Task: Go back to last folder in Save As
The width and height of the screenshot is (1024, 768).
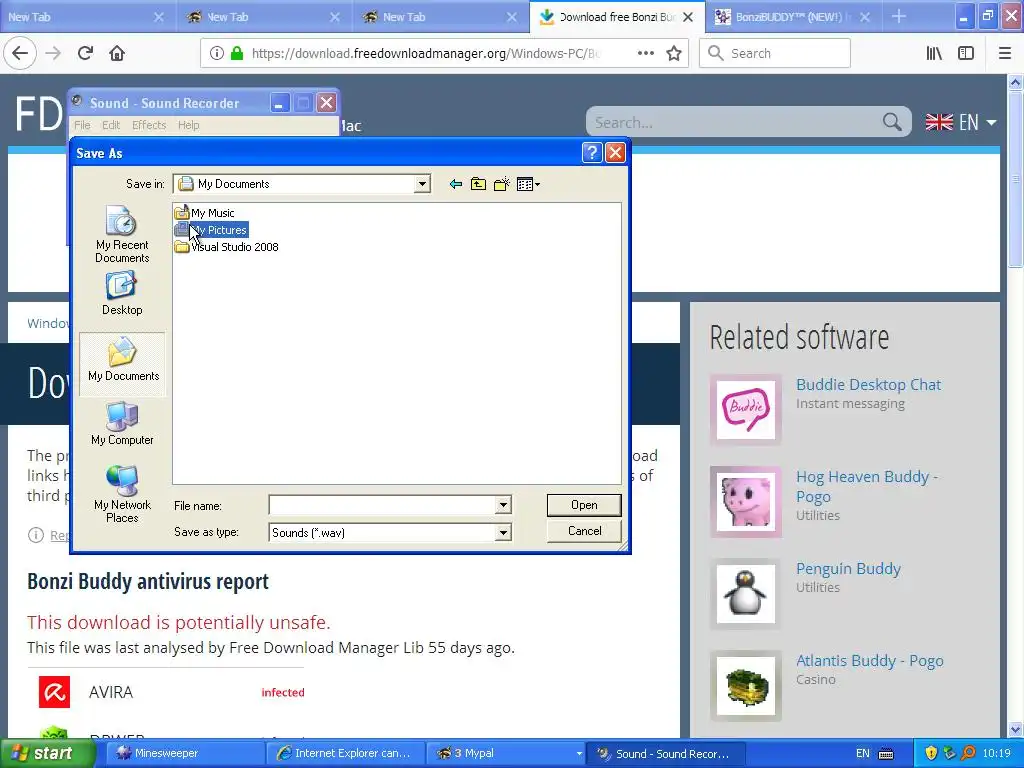Action: (456, 184)
